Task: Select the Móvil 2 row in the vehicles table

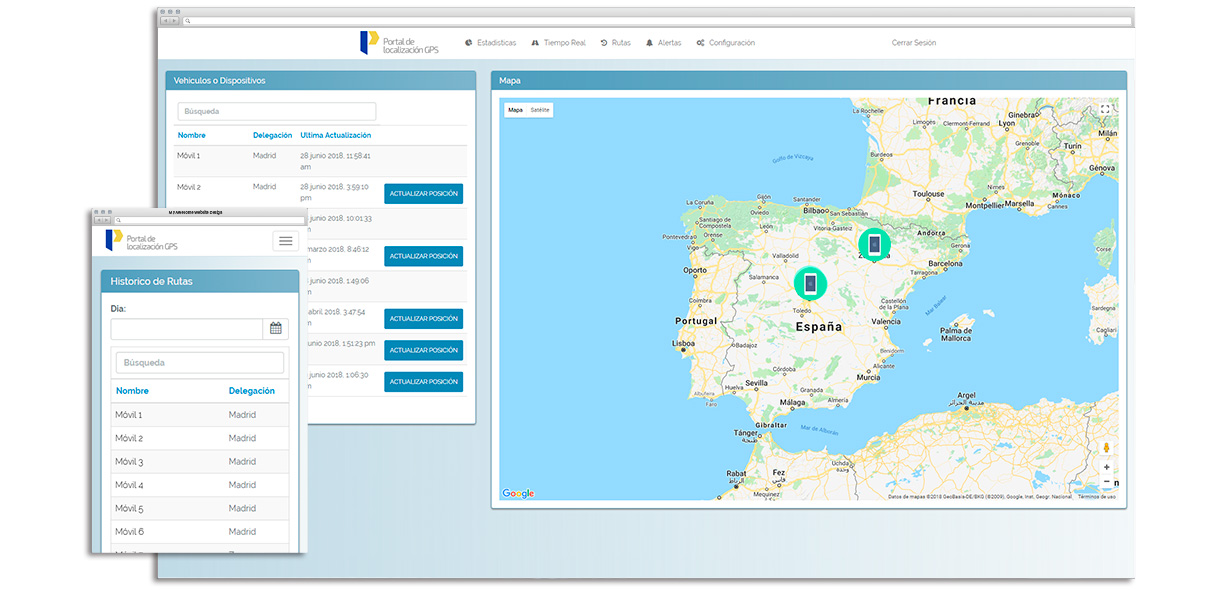Action: click(320, 193)
